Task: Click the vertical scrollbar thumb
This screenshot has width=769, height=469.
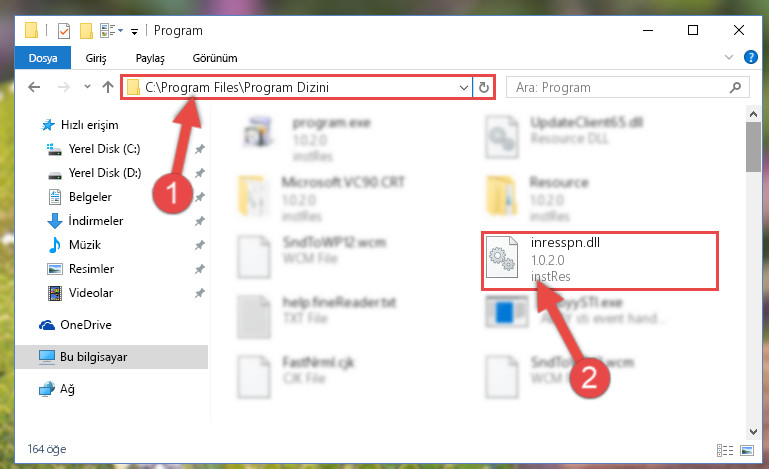Action: coord(753,146)
